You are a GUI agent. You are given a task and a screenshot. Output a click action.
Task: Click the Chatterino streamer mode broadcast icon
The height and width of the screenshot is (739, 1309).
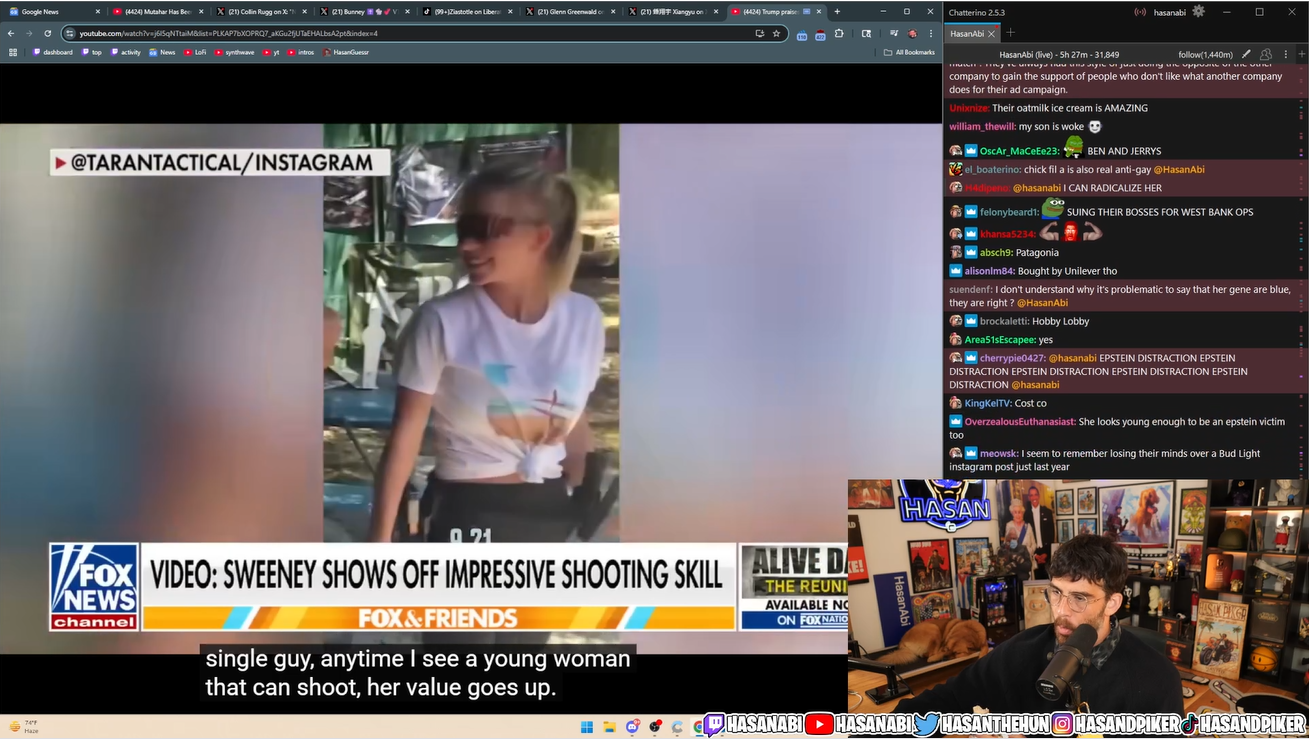point(1140,12)
